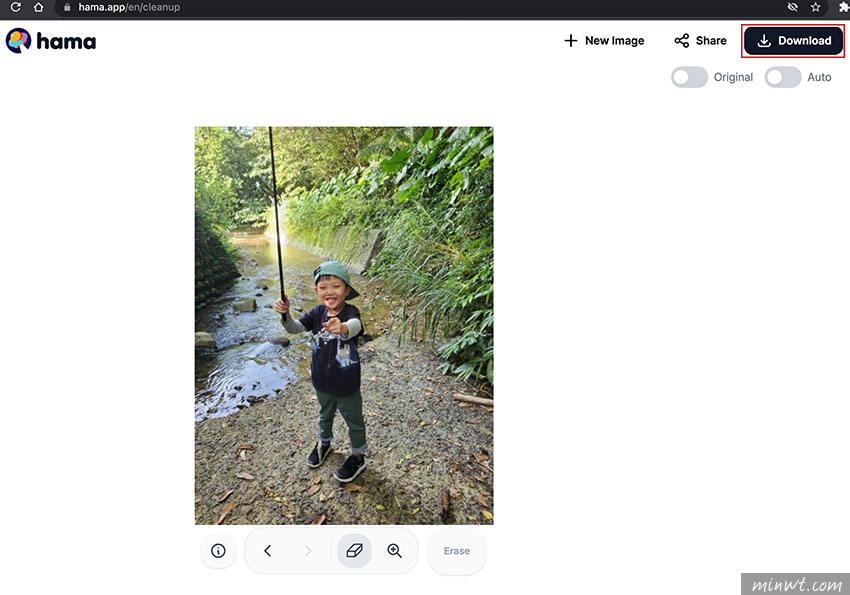The image size is (850, 595).
Task: Open the info icon below the image
Action: (218, 551)
